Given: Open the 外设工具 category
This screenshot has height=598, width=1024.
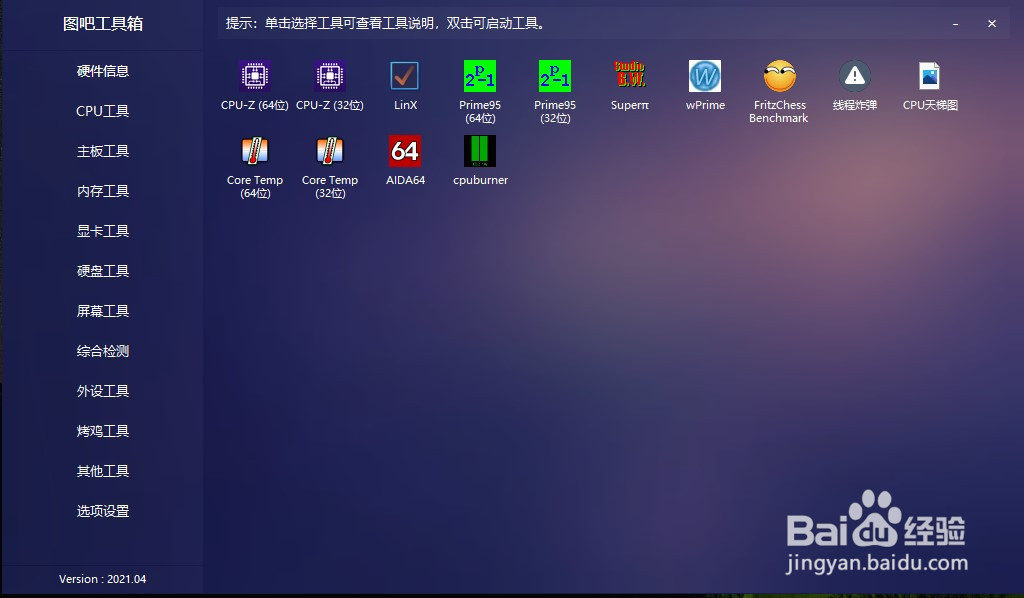Looking at the screenshot, I should (x=103, y=391).
